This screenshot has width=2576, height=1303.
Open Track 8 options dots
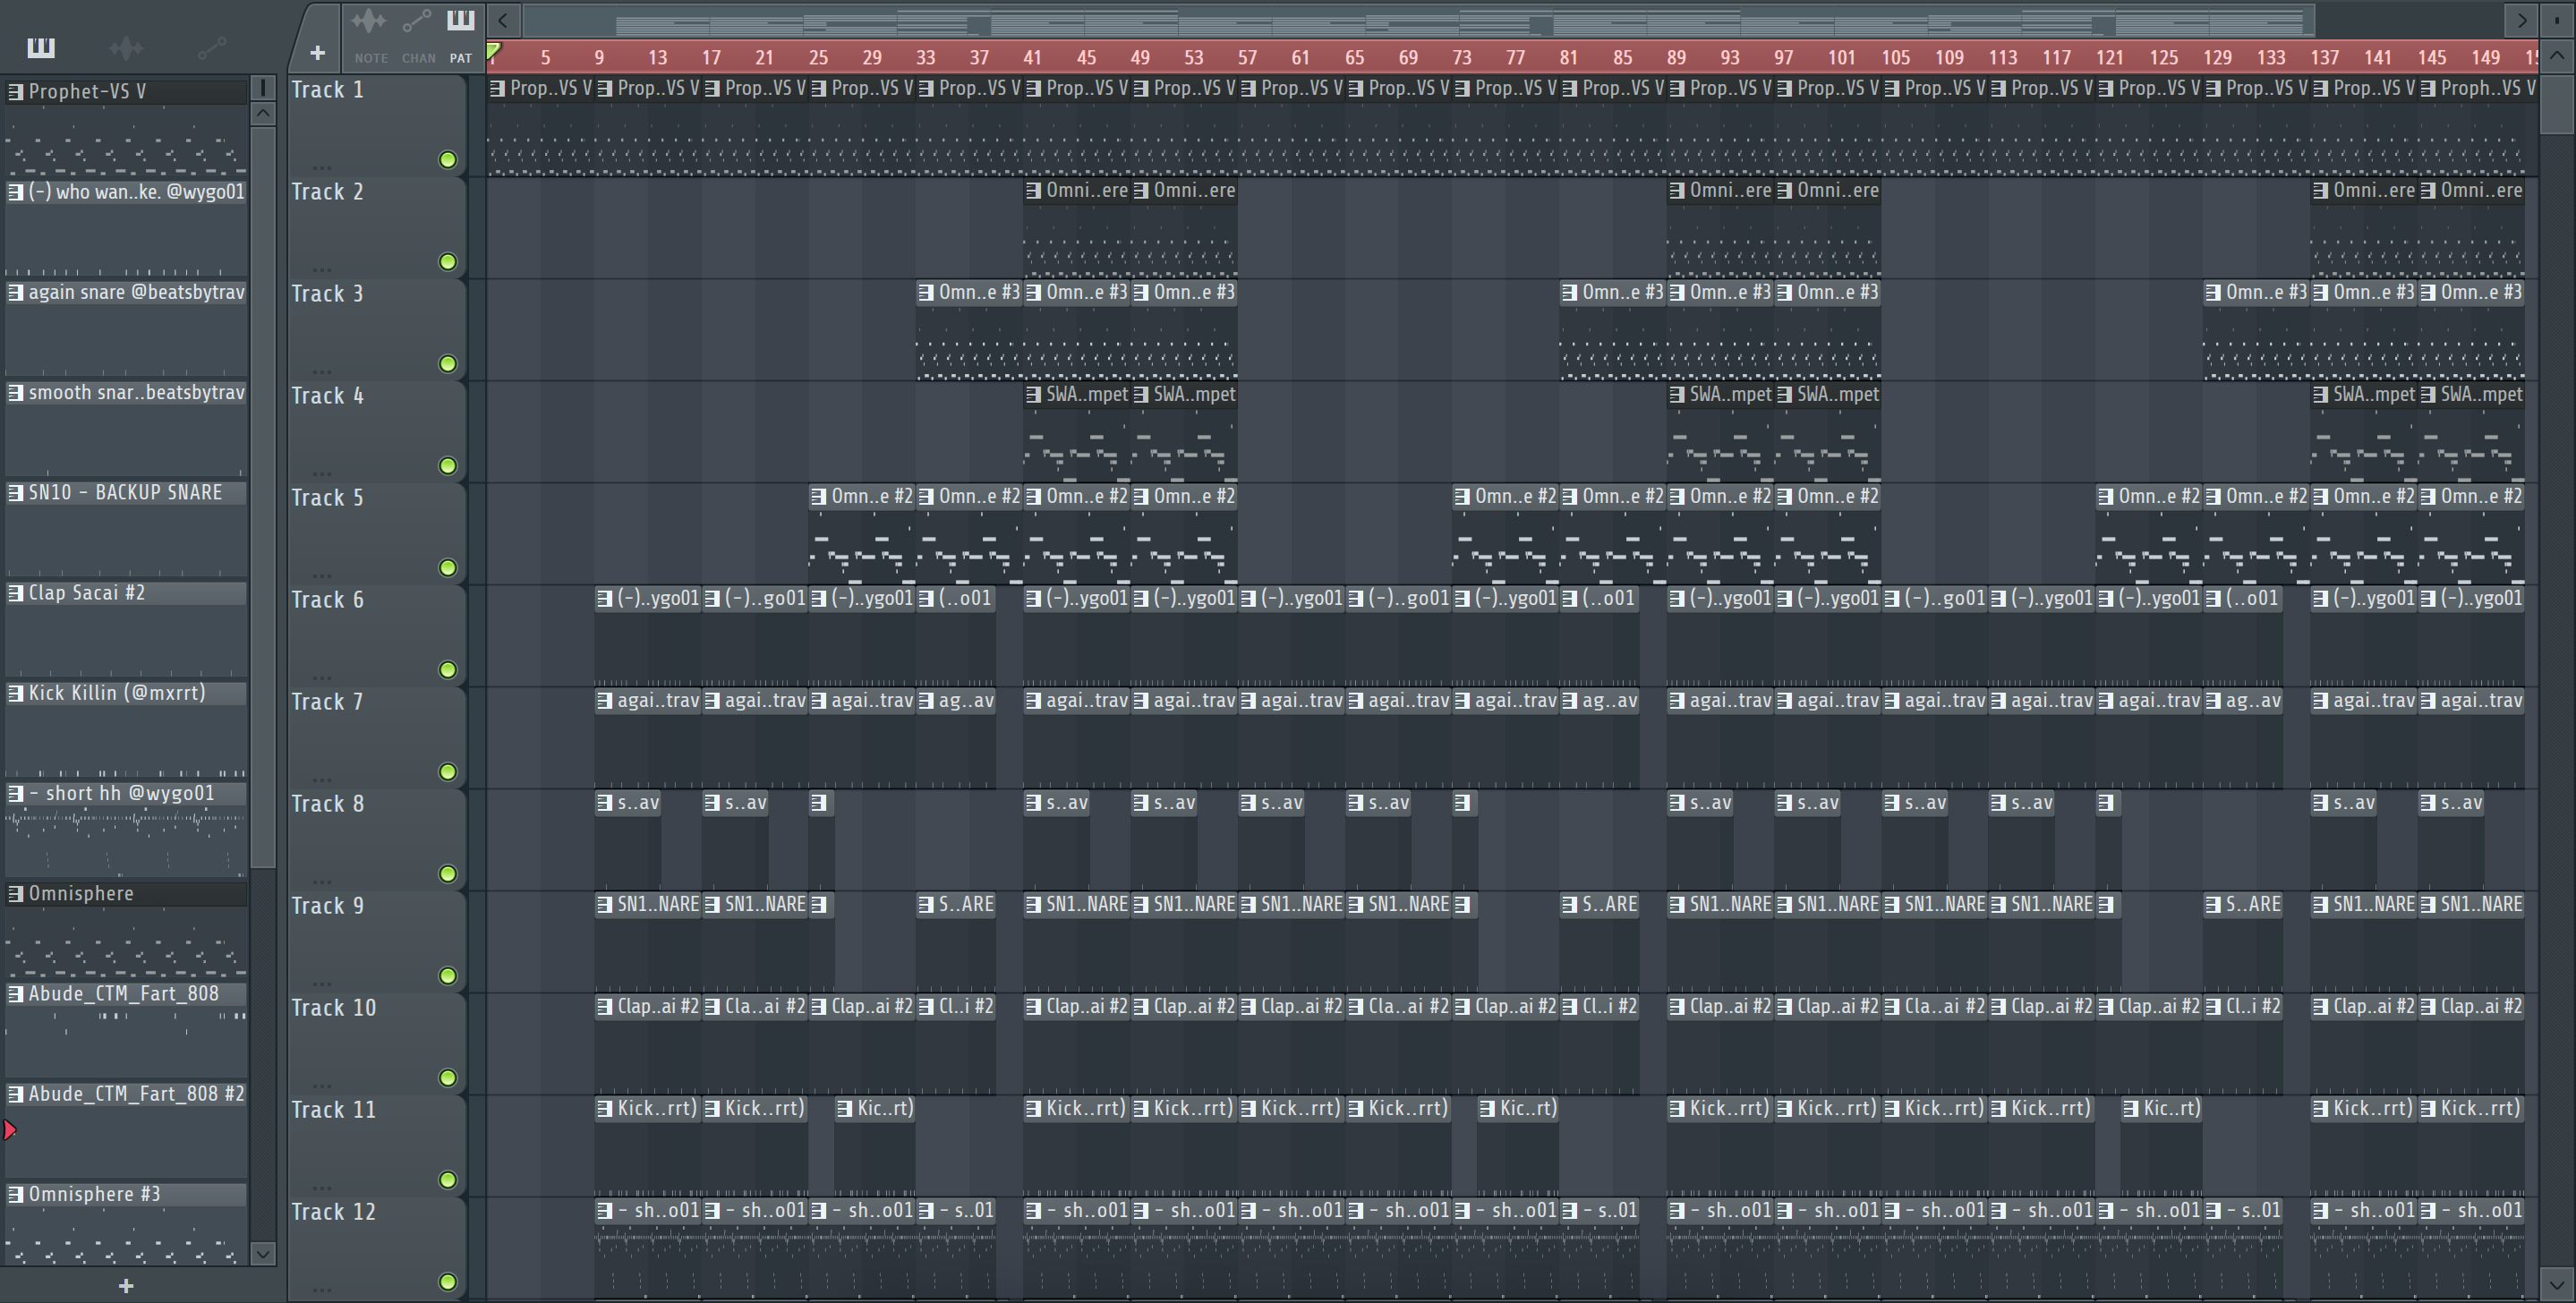321,881
